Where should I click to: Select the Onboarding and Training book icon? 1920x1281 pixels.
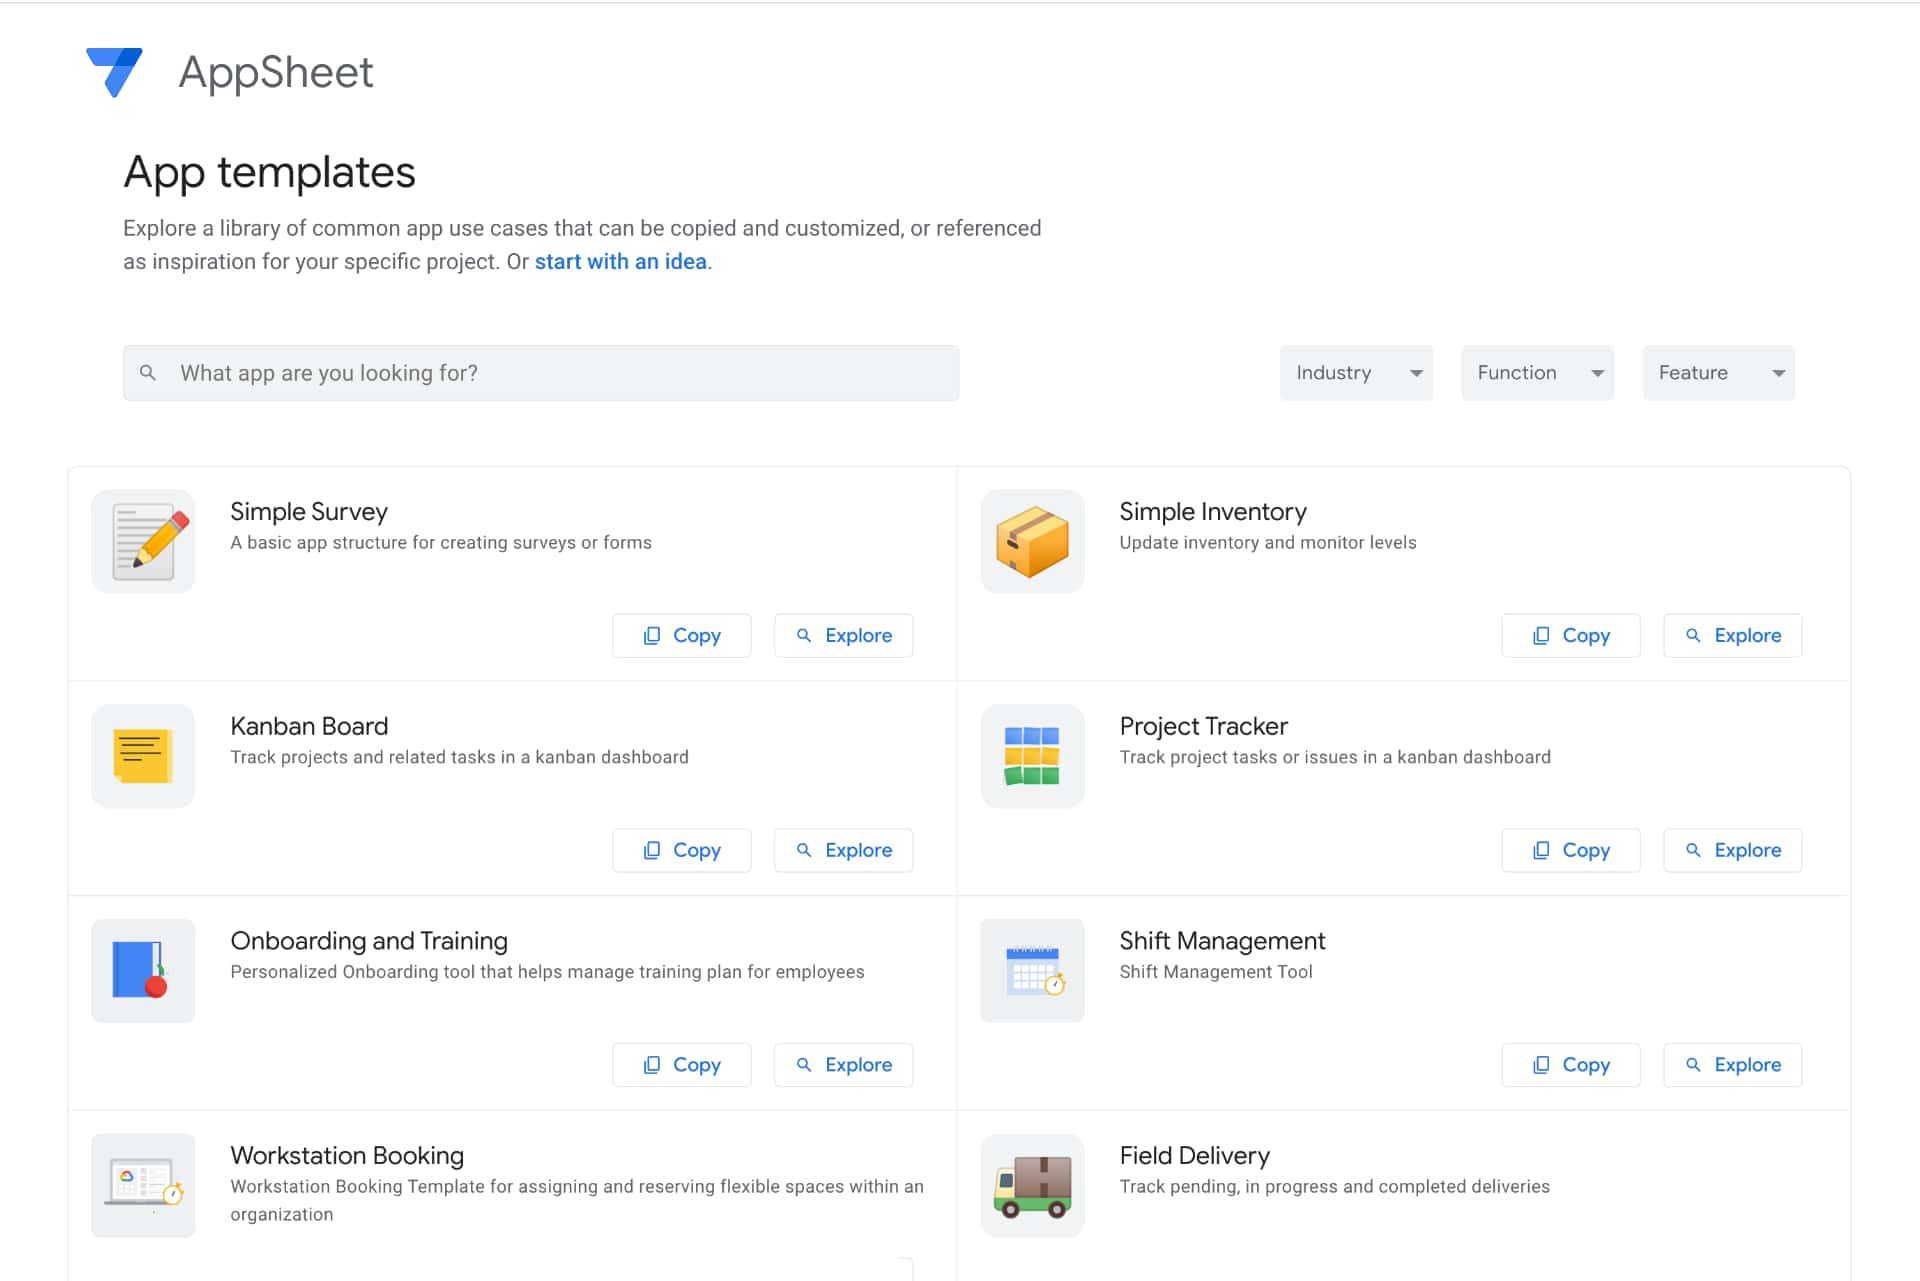143,971
